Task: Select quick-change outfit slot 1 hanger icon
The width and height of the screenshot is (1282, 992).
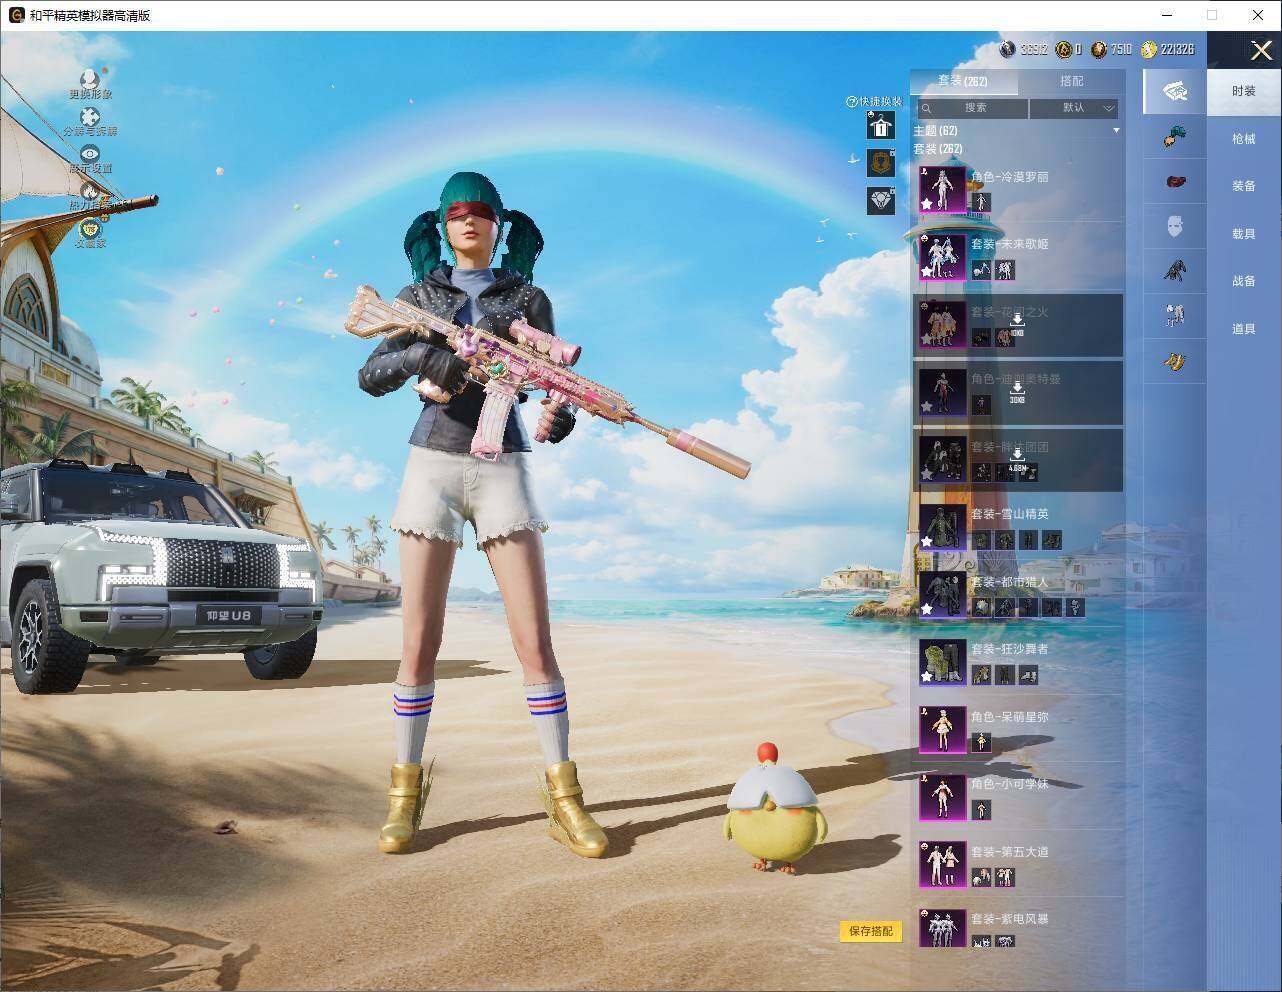Action: (881, 125)
